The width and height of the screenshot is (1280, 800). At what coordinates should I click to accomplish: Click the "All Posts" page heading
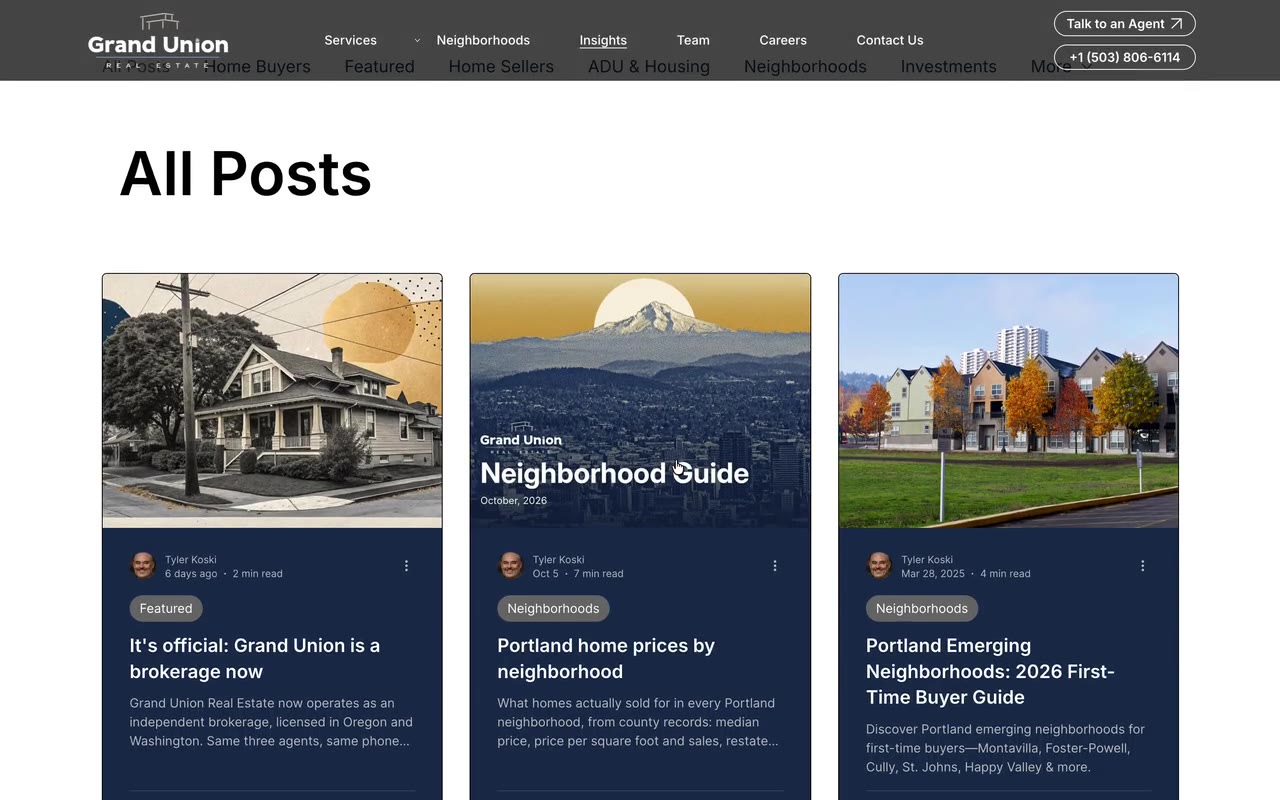(246, 174)
